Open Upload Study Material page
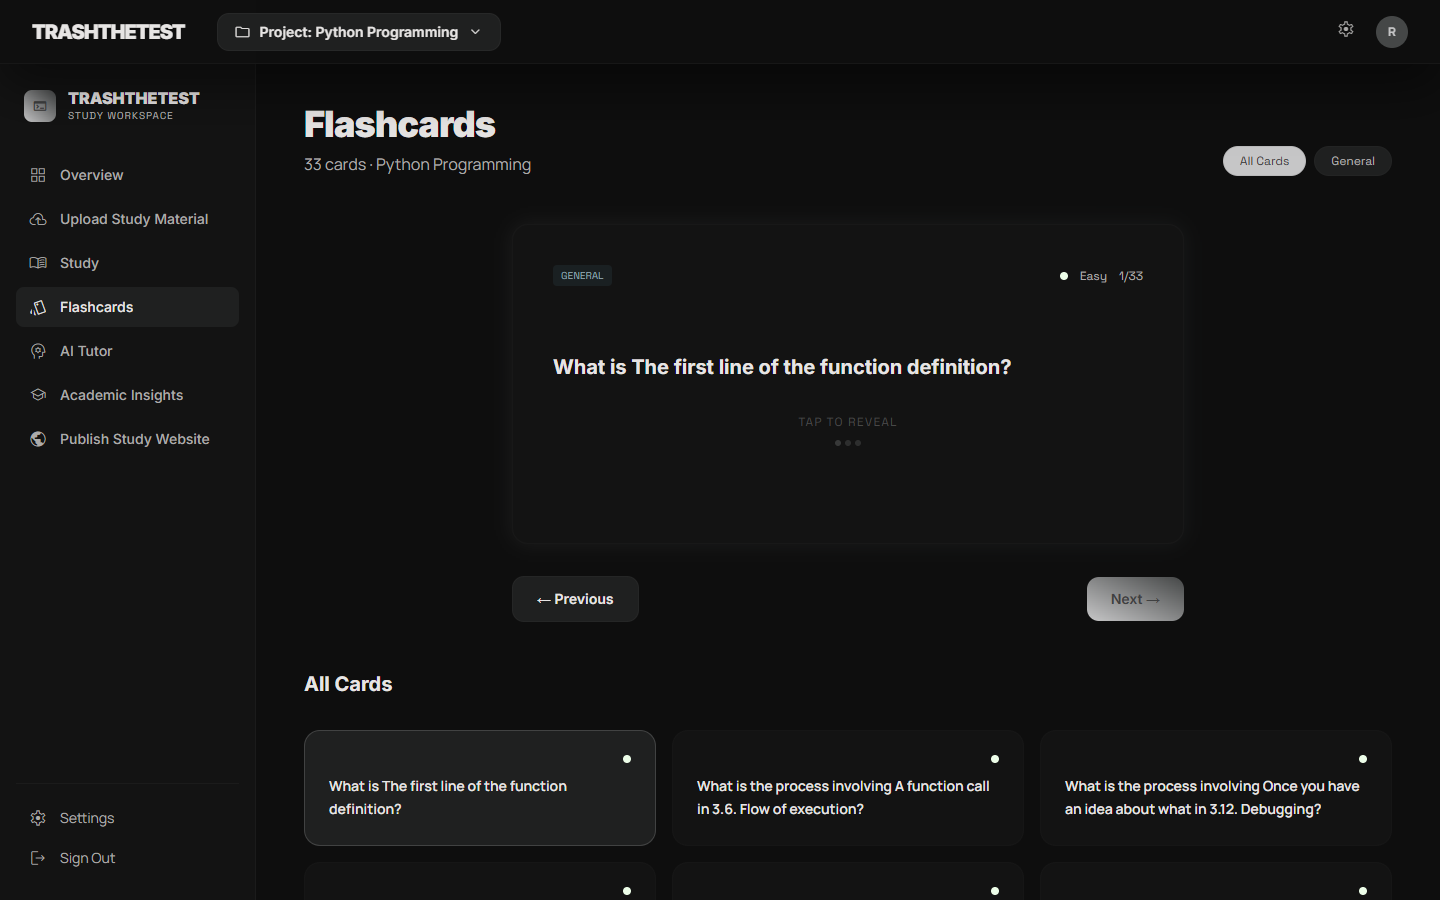Image resolution: width=1440 pixels, height=900 pixels. tap(127, 219)
